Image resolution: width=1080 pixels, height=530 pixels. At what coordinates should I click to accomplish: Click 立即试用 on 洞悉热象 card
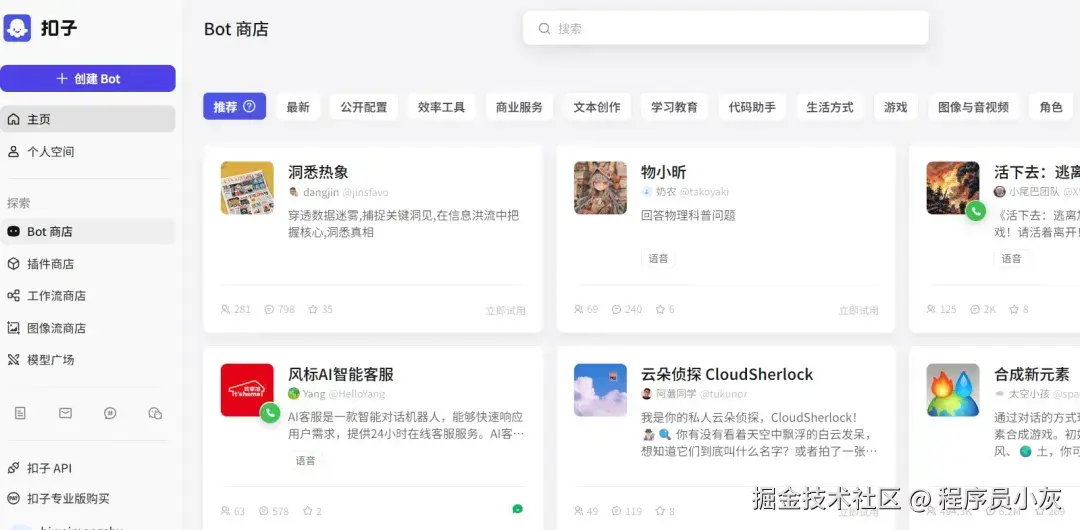pos(506,310)
